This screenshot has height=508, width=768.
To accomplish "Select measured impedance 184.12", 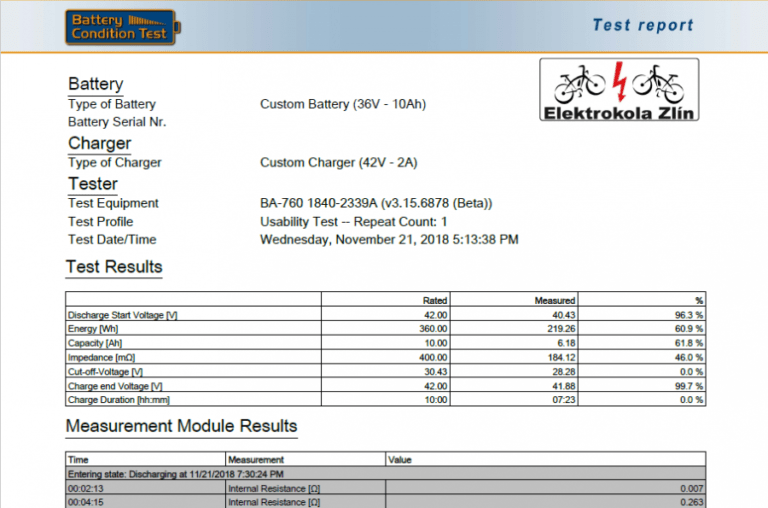I will click(561, 358).
